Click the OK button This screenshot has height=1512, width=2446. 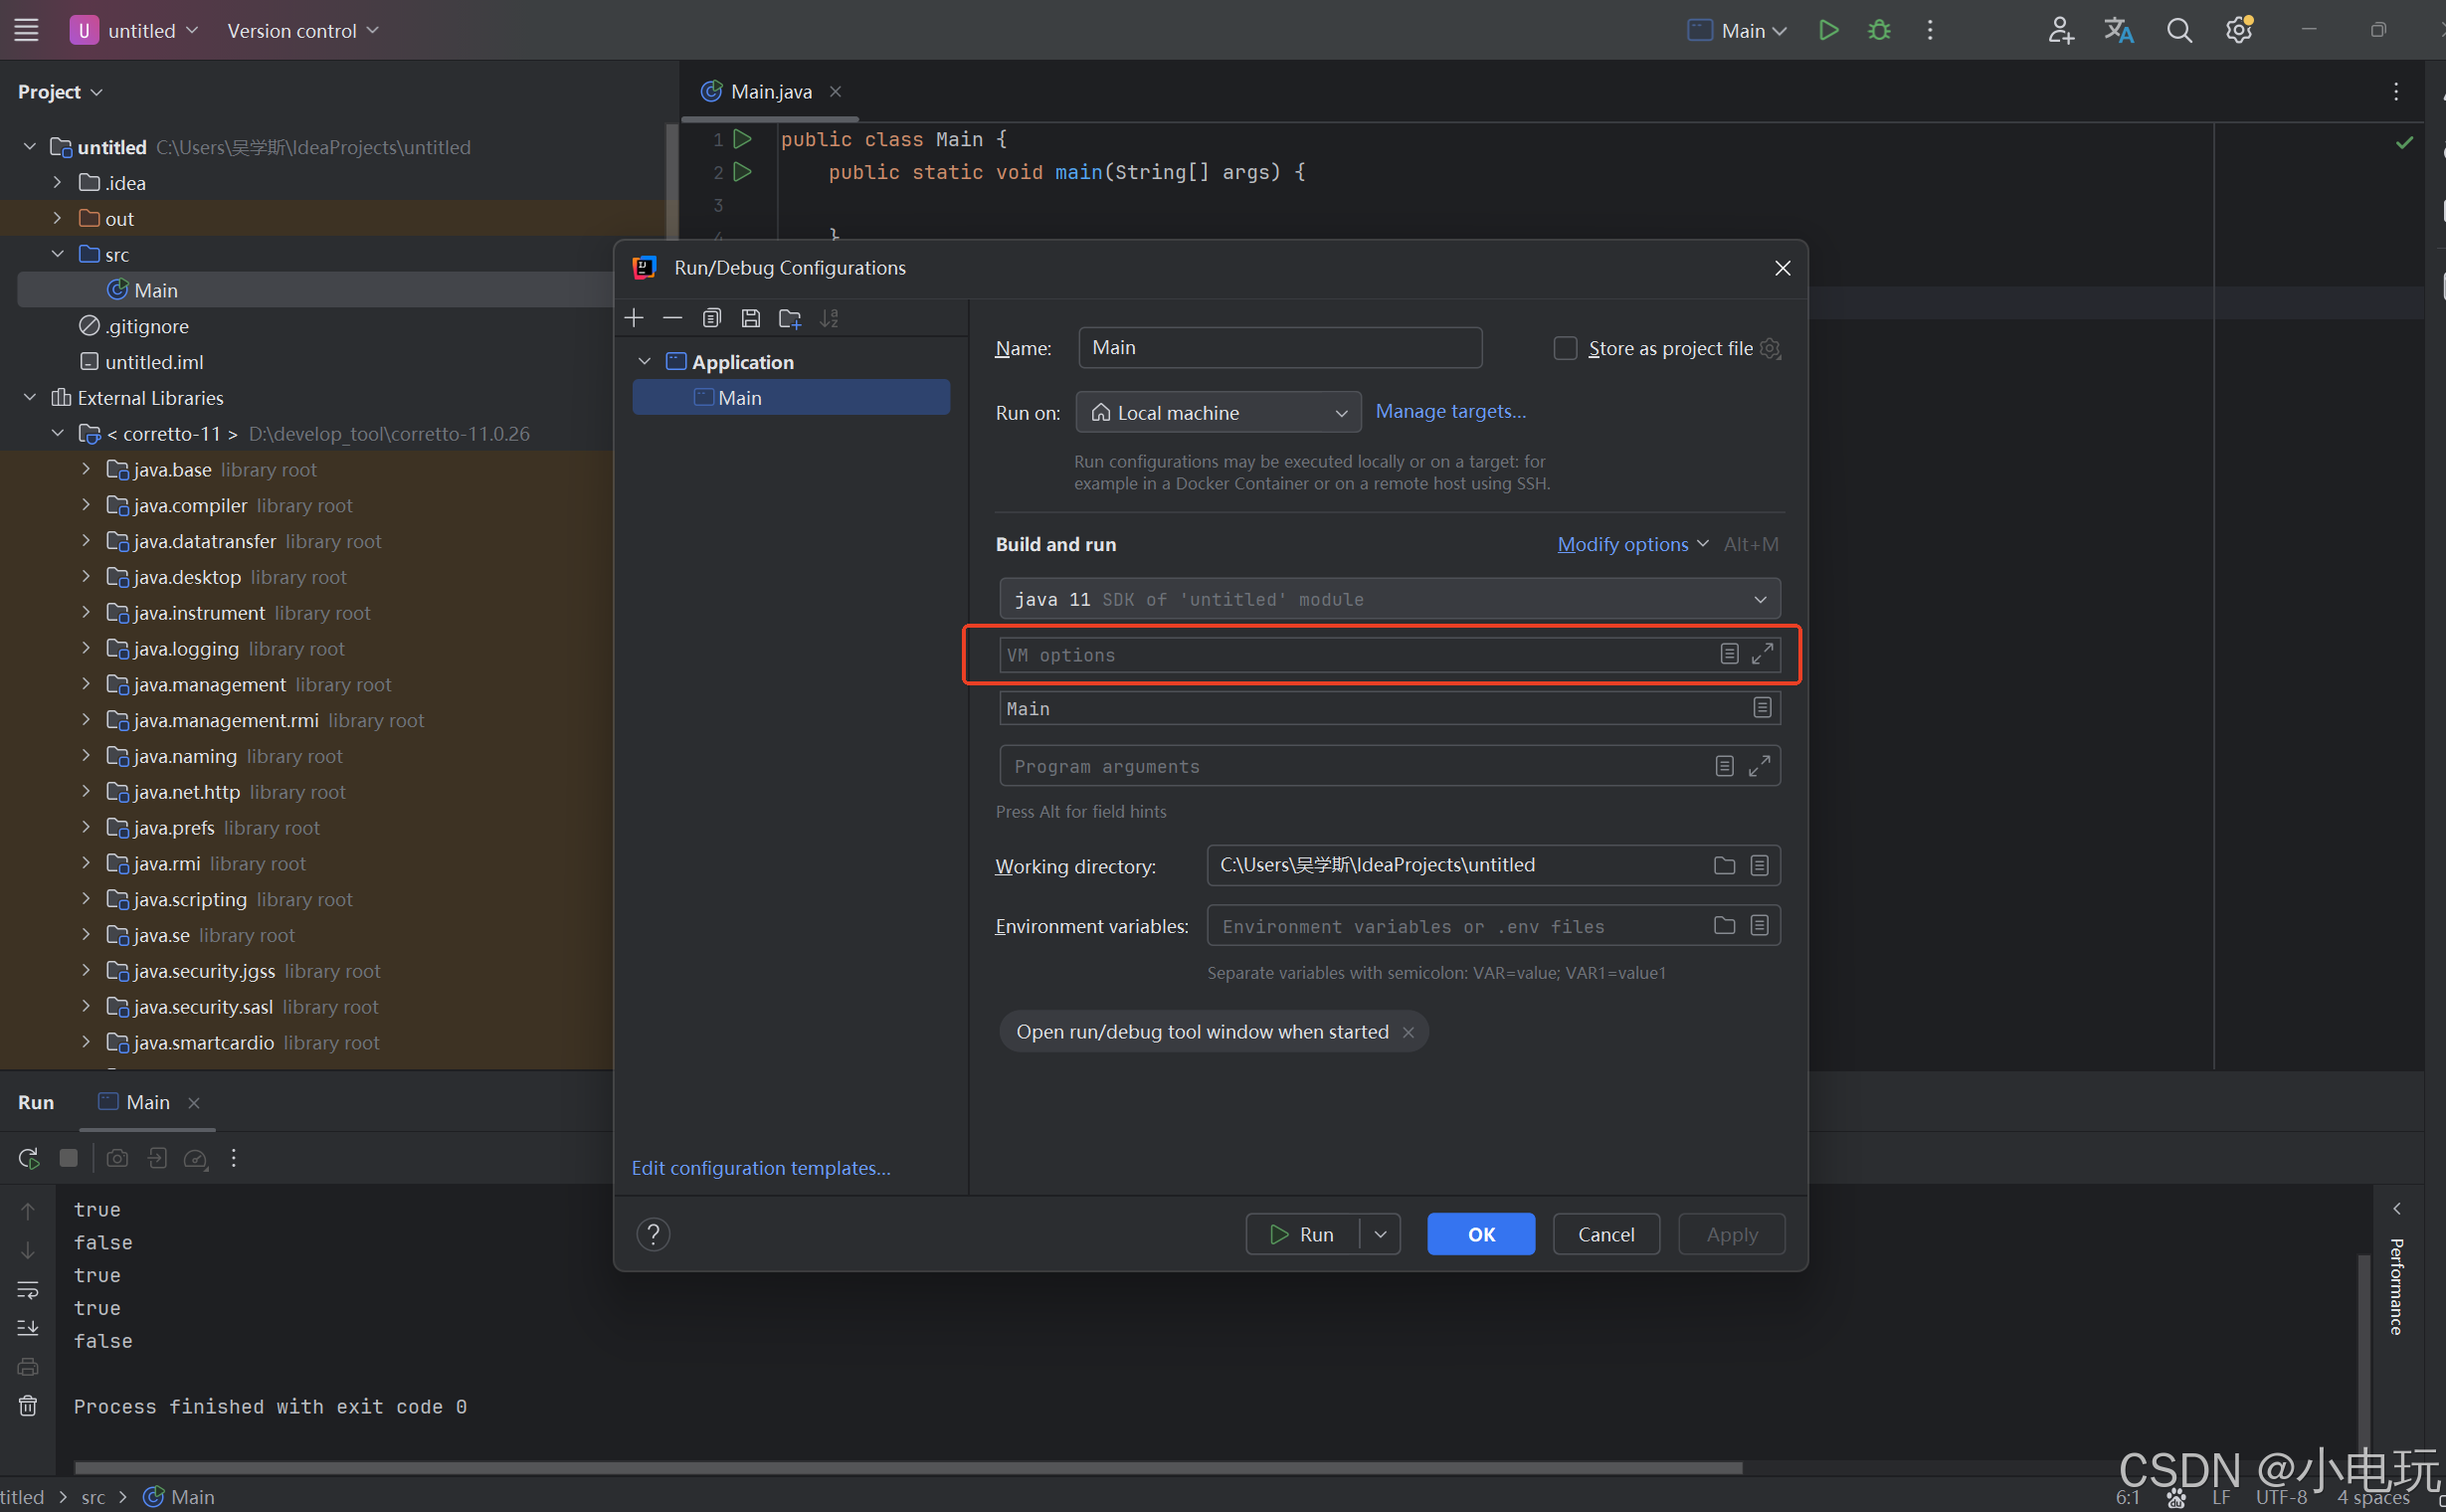tap(1480, 1234)
